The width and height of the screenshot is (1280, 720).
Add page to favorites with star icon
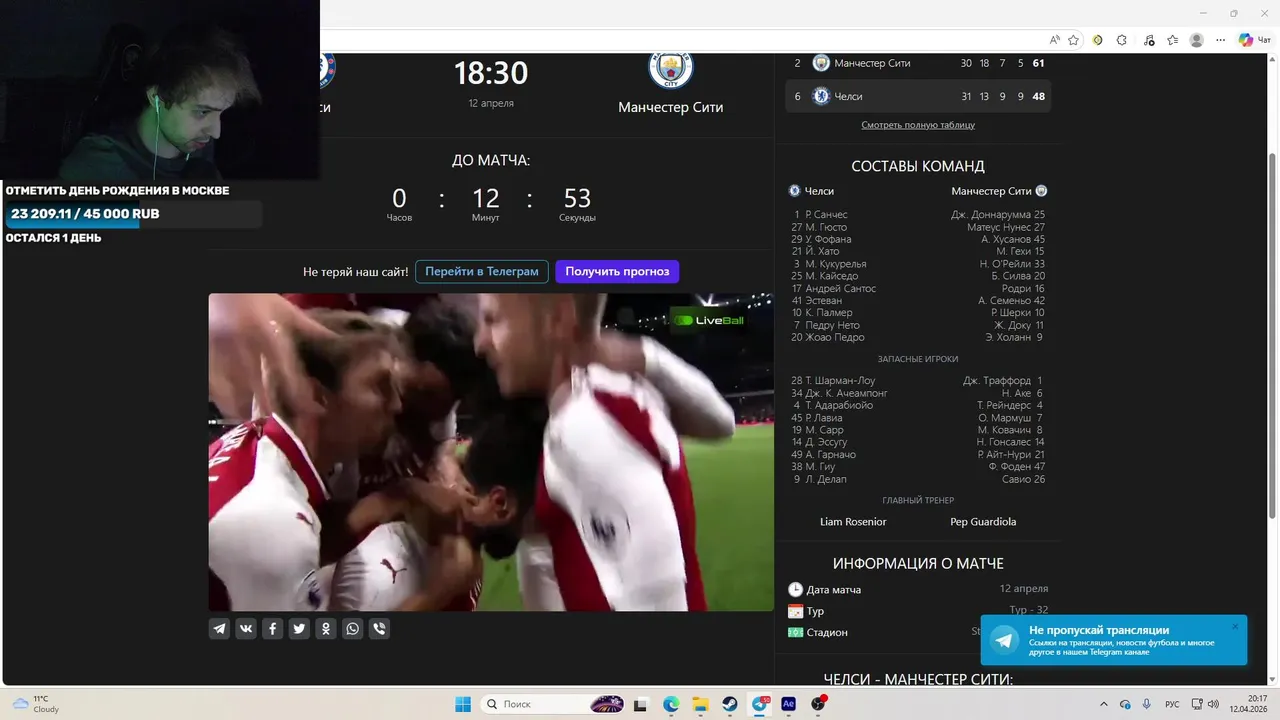(1074, 40)
